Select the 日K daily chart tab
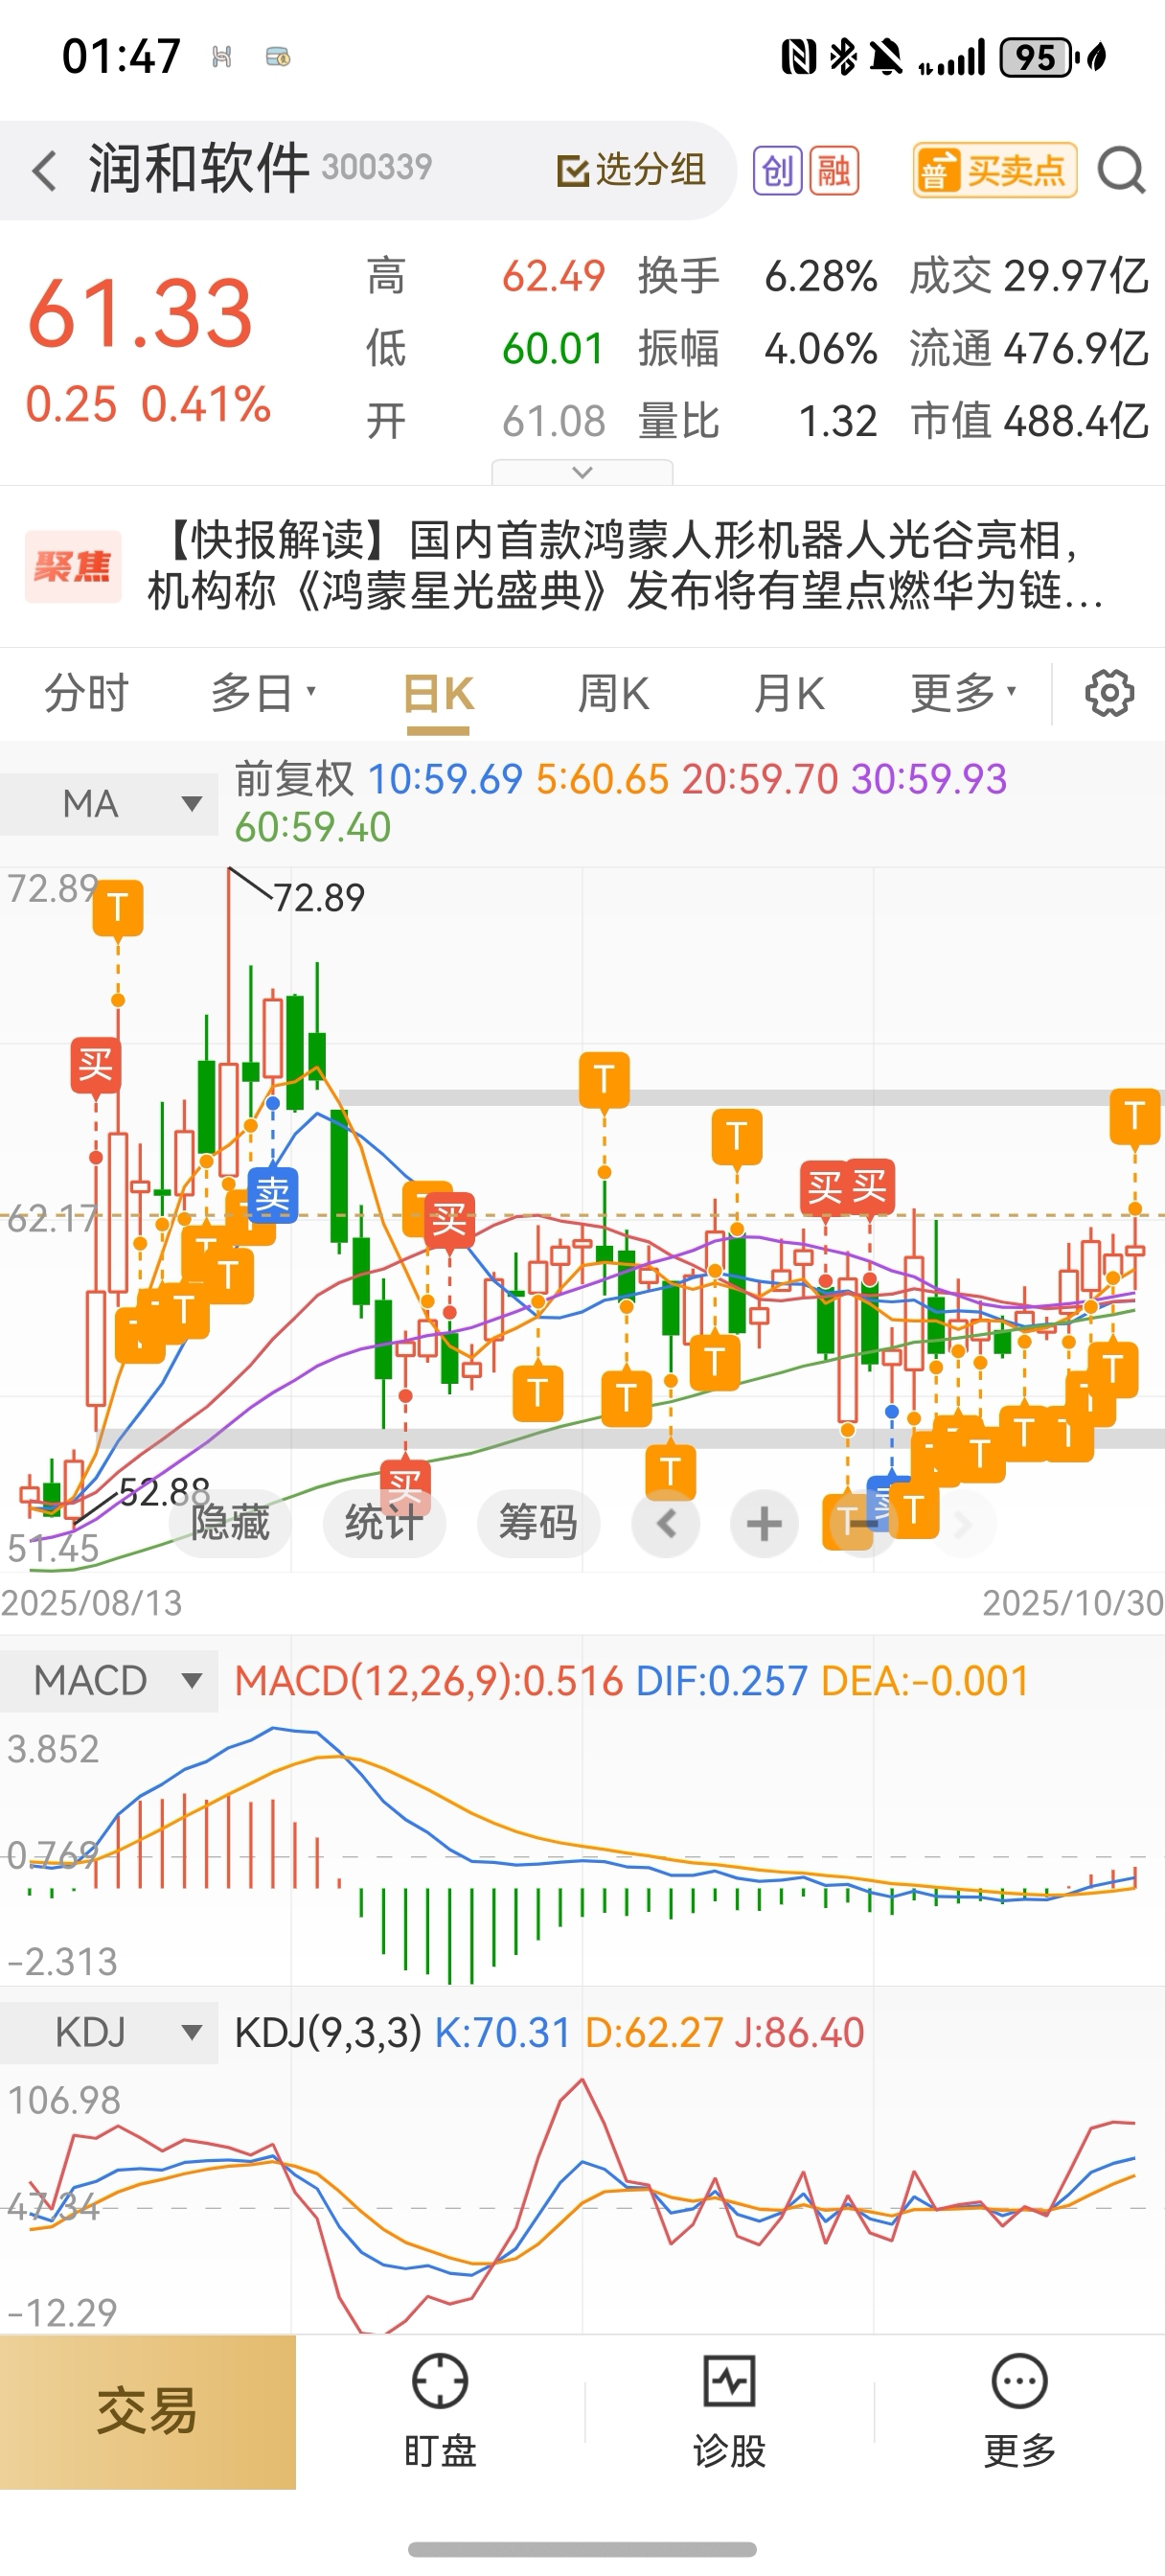 [438, 694]
